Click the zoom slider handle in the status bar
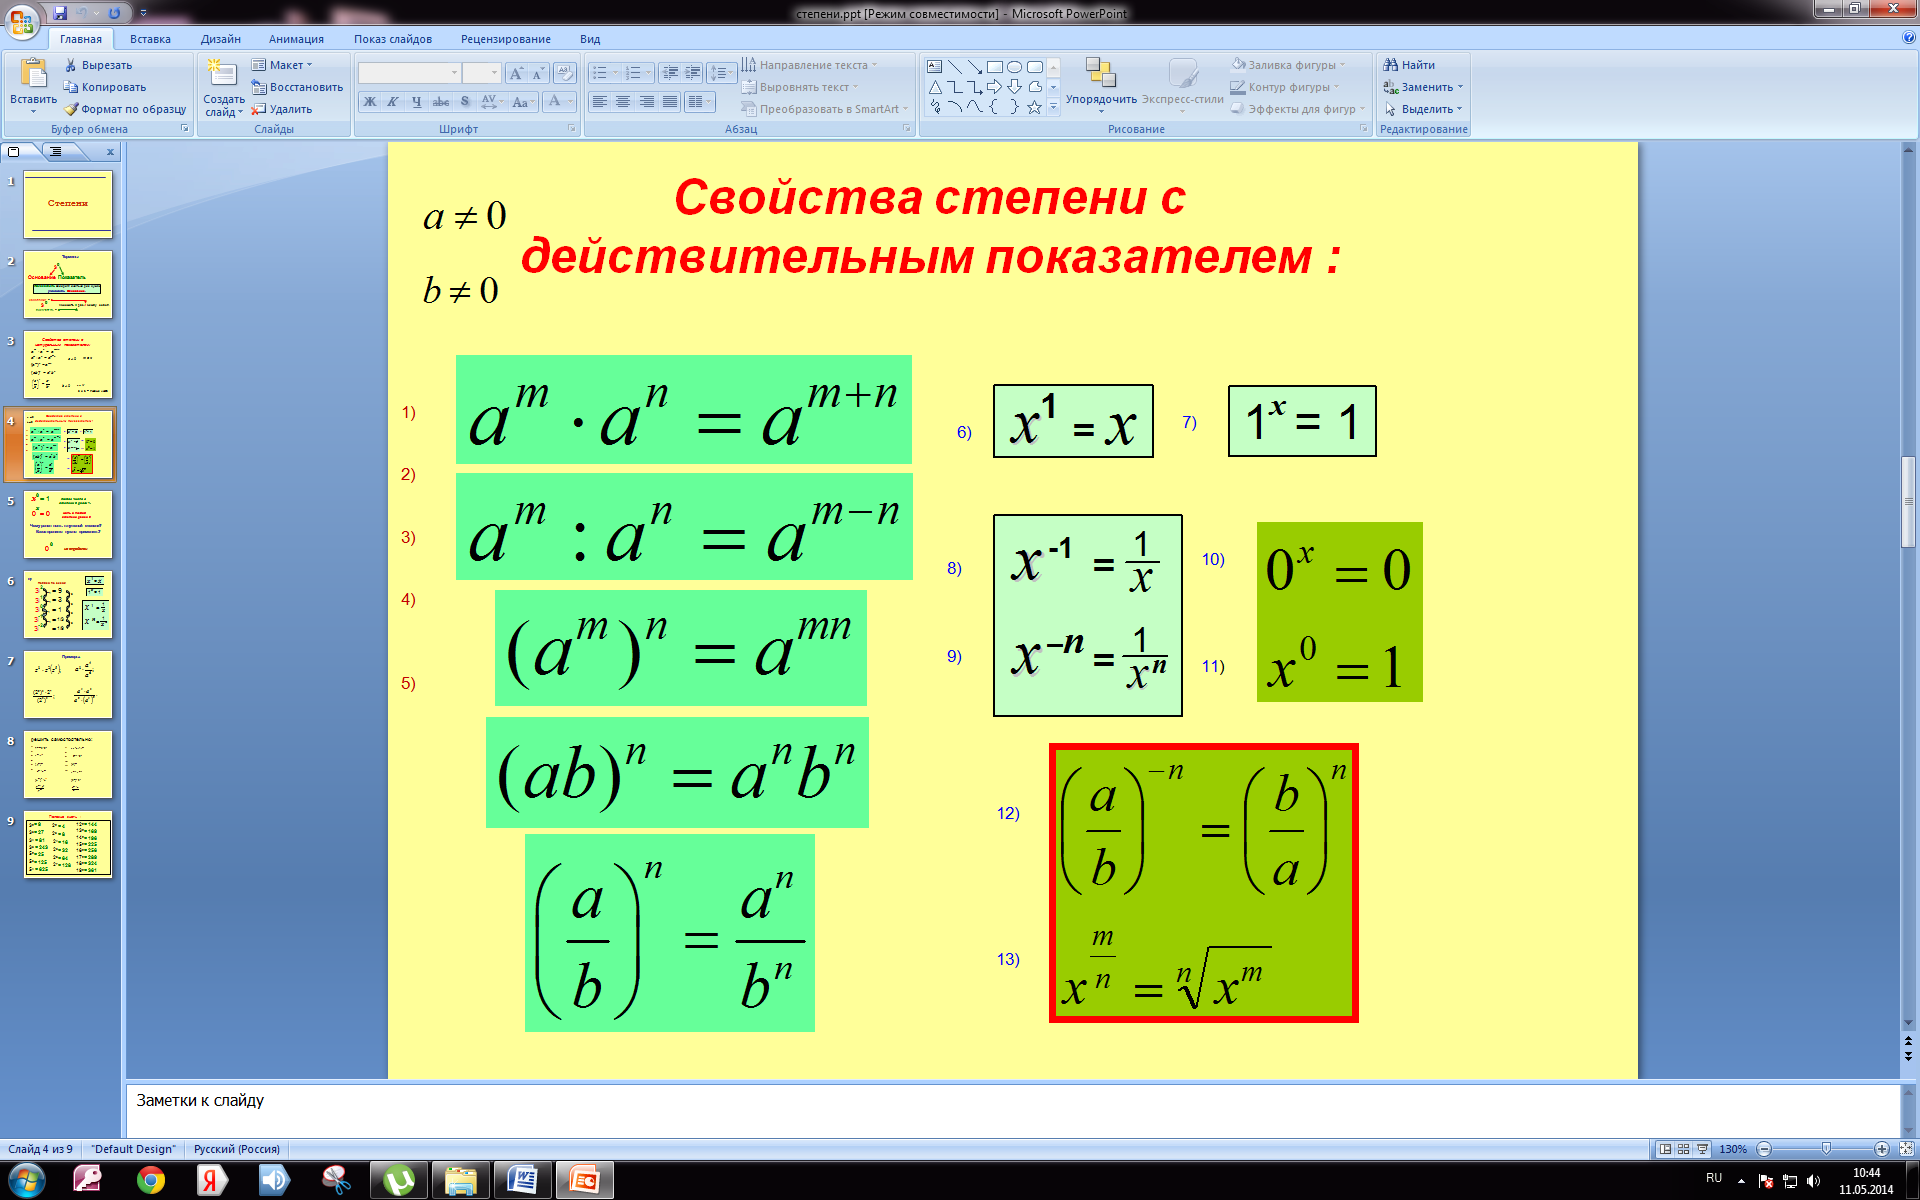Screen dimensions: 1920x1200 tap(1826, 1149)
